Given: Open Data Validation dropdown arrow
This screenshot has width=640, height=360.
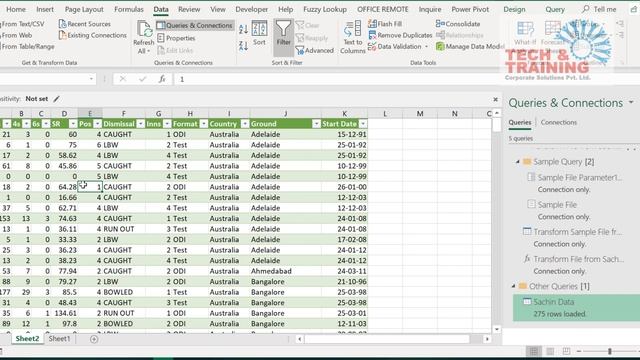Looking at the screenshot, I should point(427,47).
